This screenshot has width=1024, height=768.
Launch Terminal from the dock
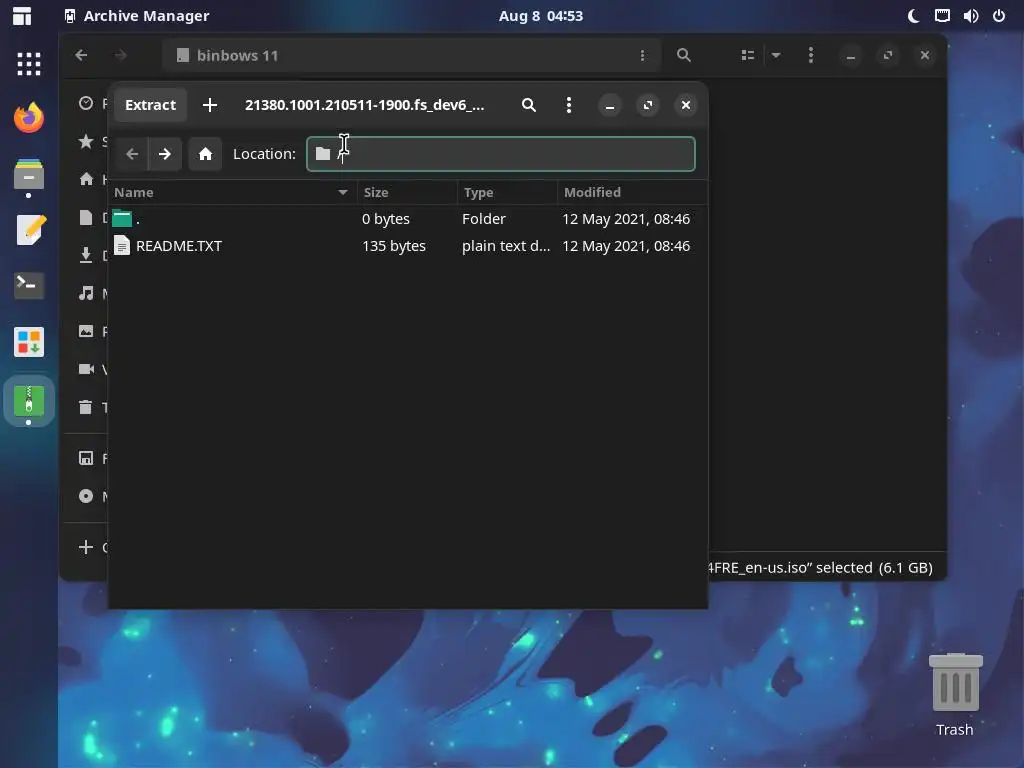pos(29,285)
